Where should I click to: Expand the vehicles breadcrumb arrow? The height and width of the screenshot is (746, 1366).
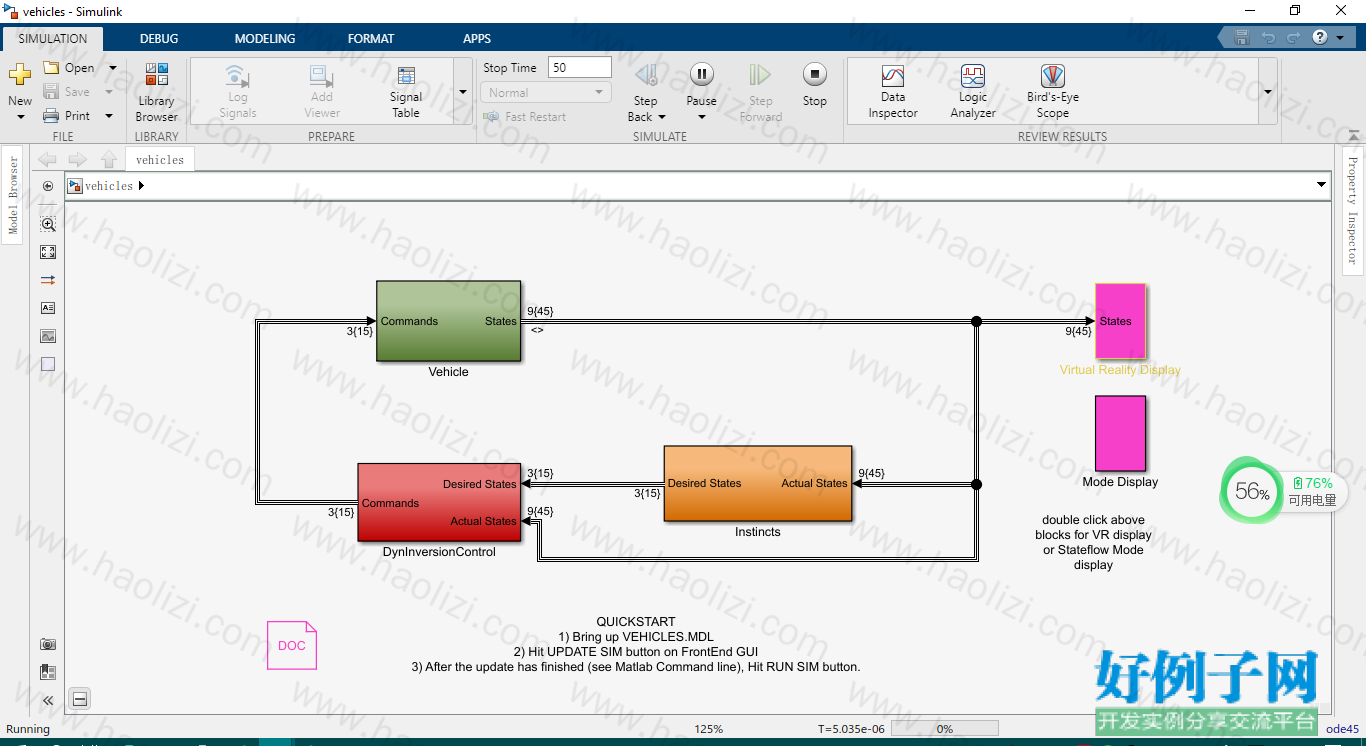click(141, 186)
